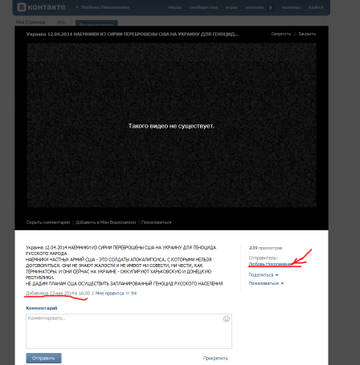360x365 pixels.
Task: Click the «Комментарий» heading
Action: [x=41, y=308]
